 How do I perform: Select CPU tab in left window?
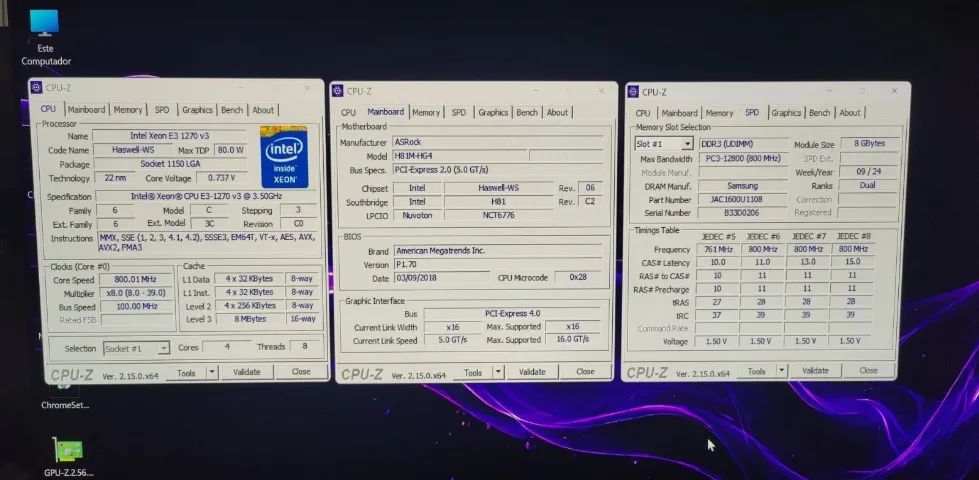(48, 109)
